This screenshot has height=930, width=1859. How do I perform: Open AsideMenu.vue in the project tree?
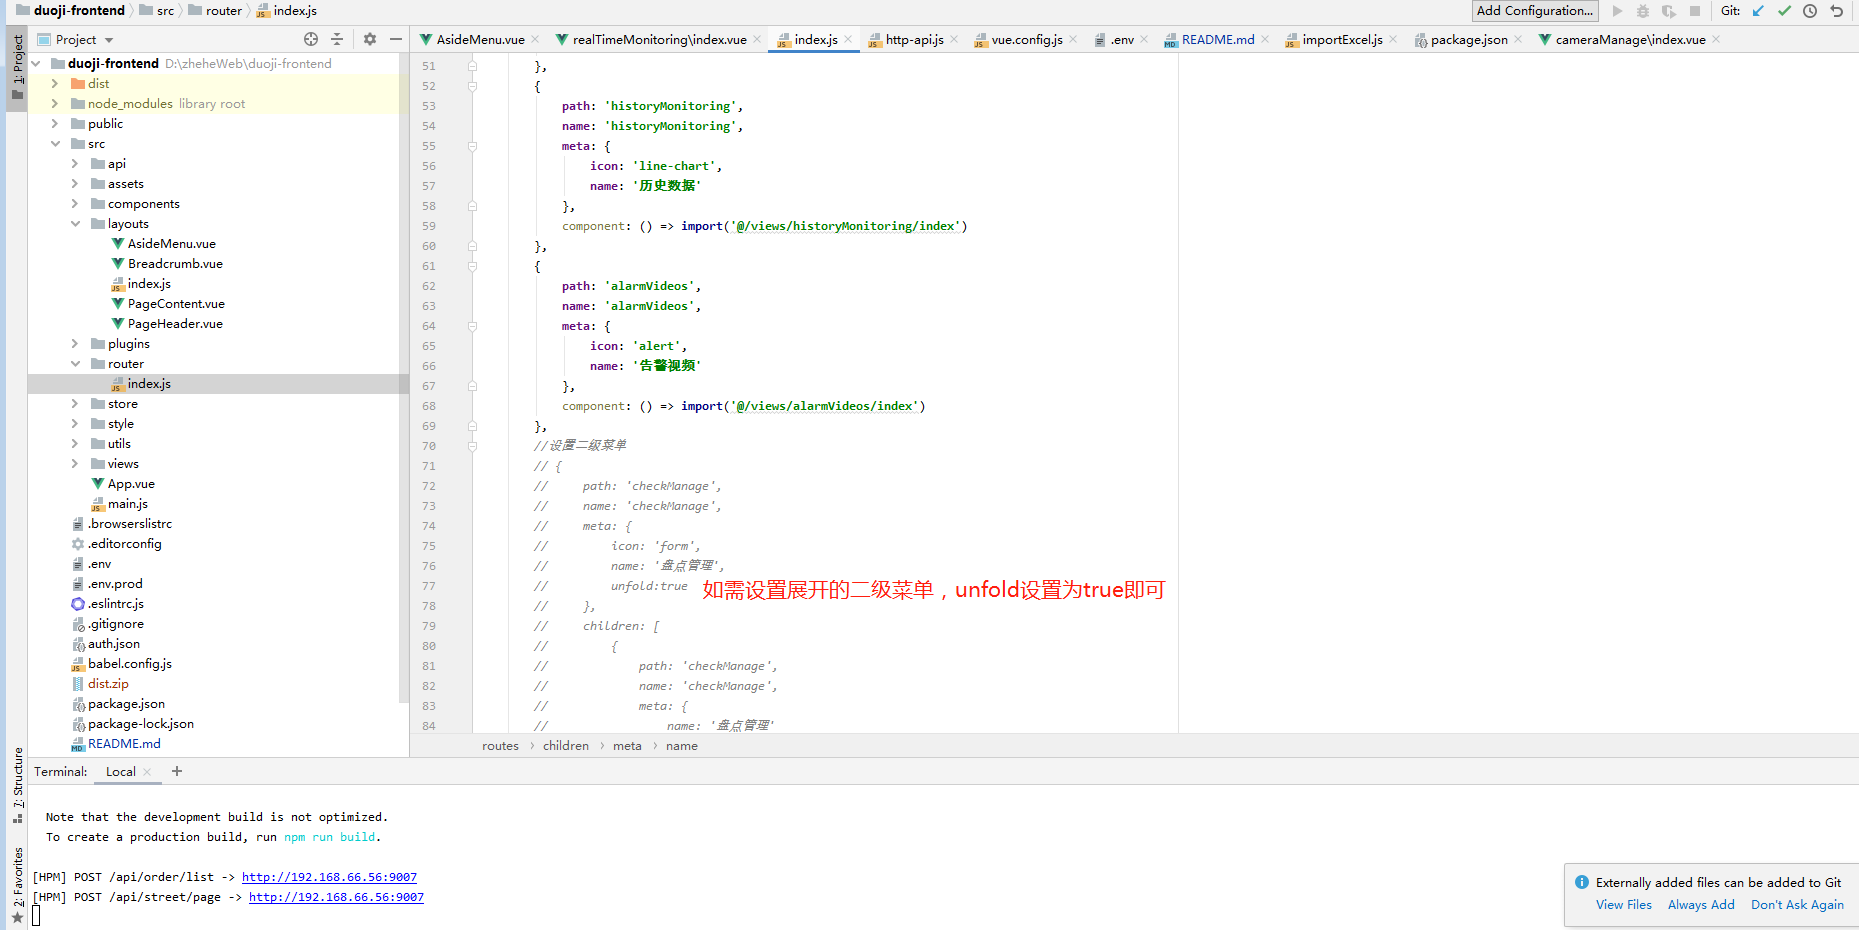tap(171, 244)
